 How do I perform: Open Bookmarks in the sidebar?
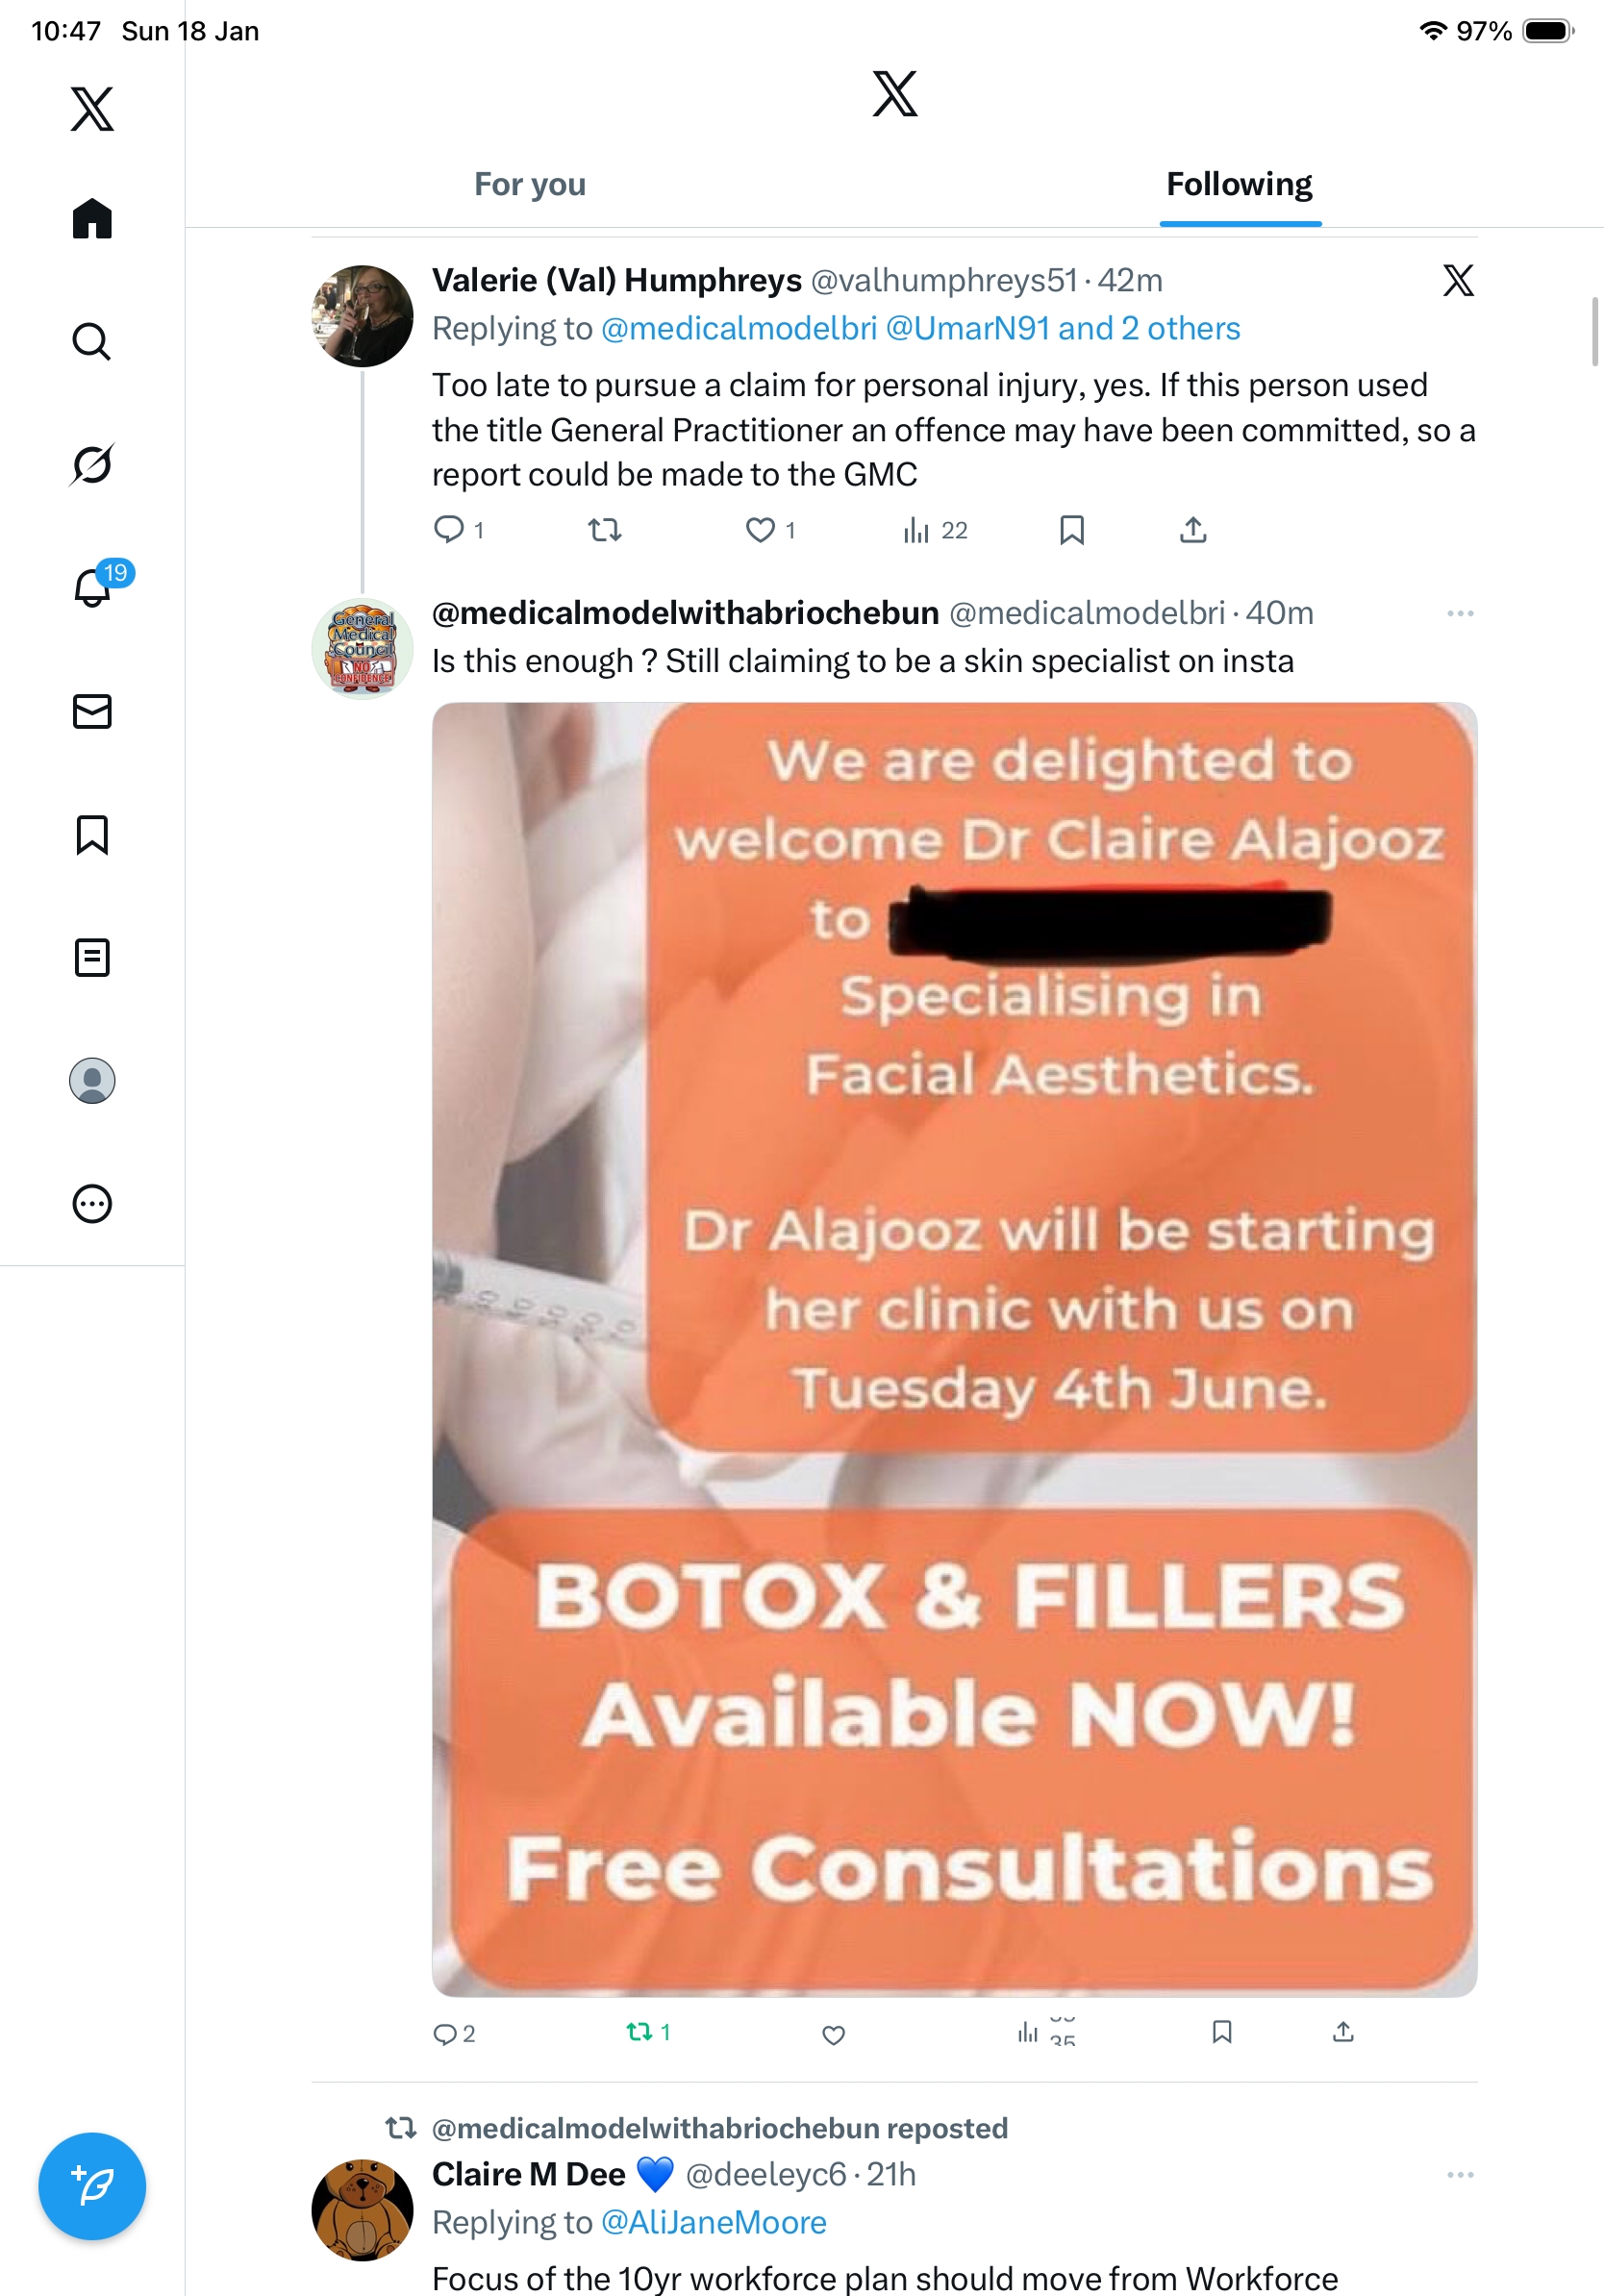tap(92, 834)
